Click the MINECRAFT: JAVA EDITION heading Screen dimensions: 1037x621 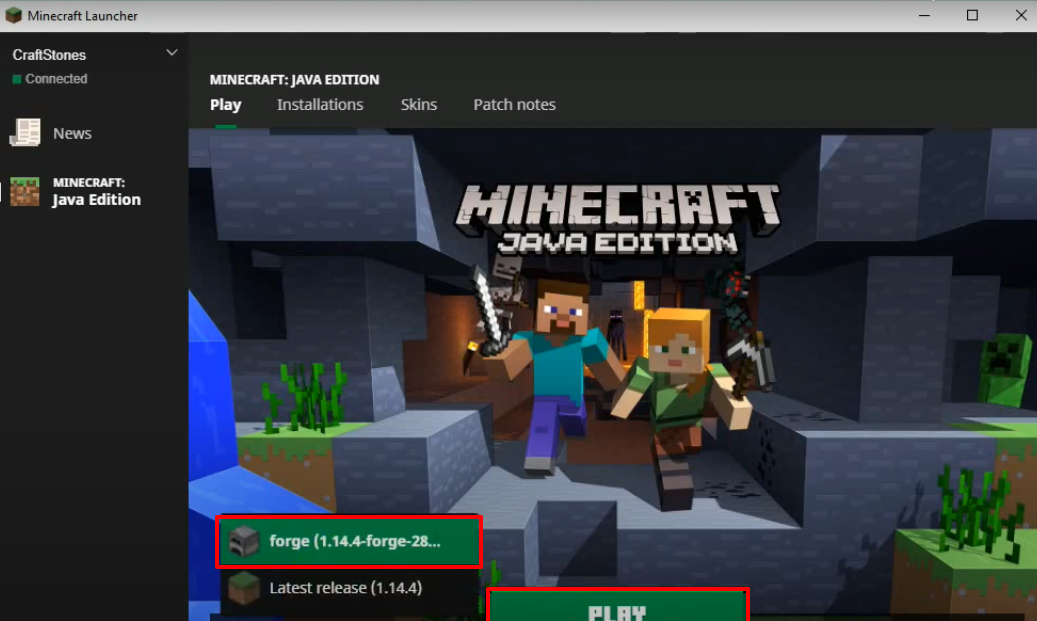pyautogui.click(x=294, y=80)
